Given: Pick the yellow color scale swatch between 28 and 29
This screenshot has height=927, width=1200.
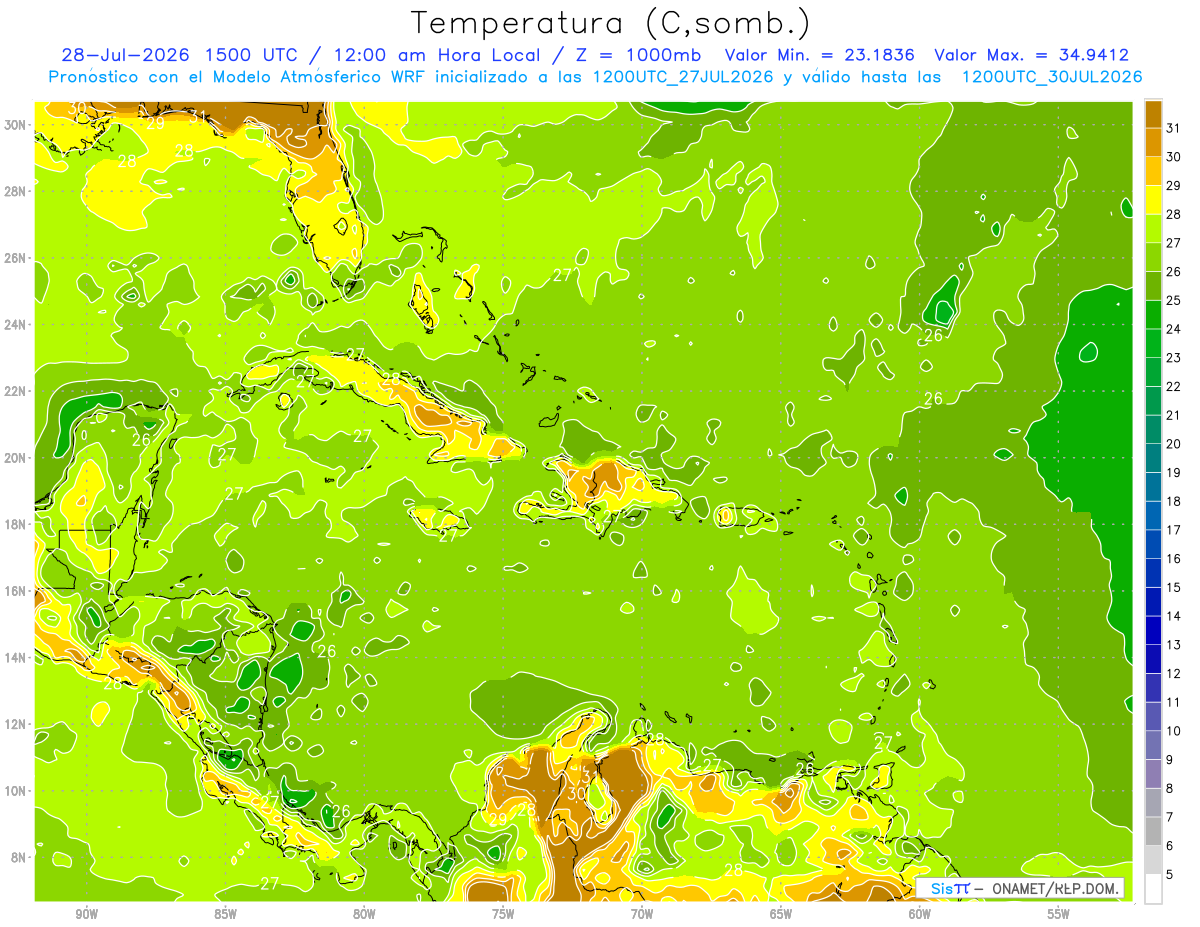Looking at the screenshot, I should pyautogui.click(x=1153, y=200).
